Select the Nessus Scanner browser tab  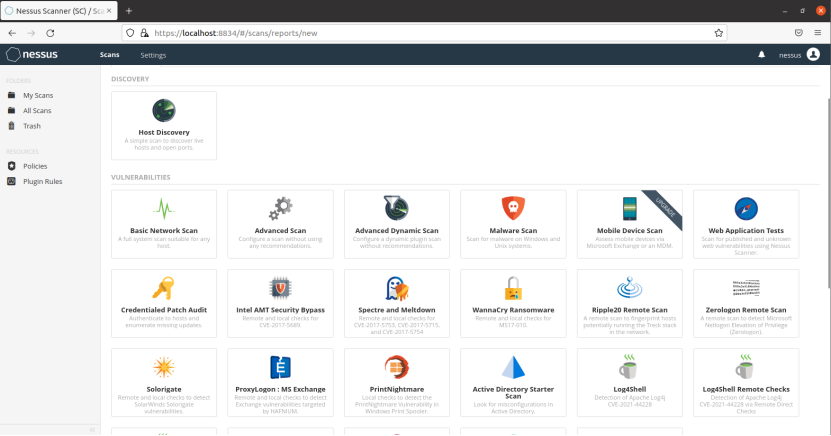(59, 11)
